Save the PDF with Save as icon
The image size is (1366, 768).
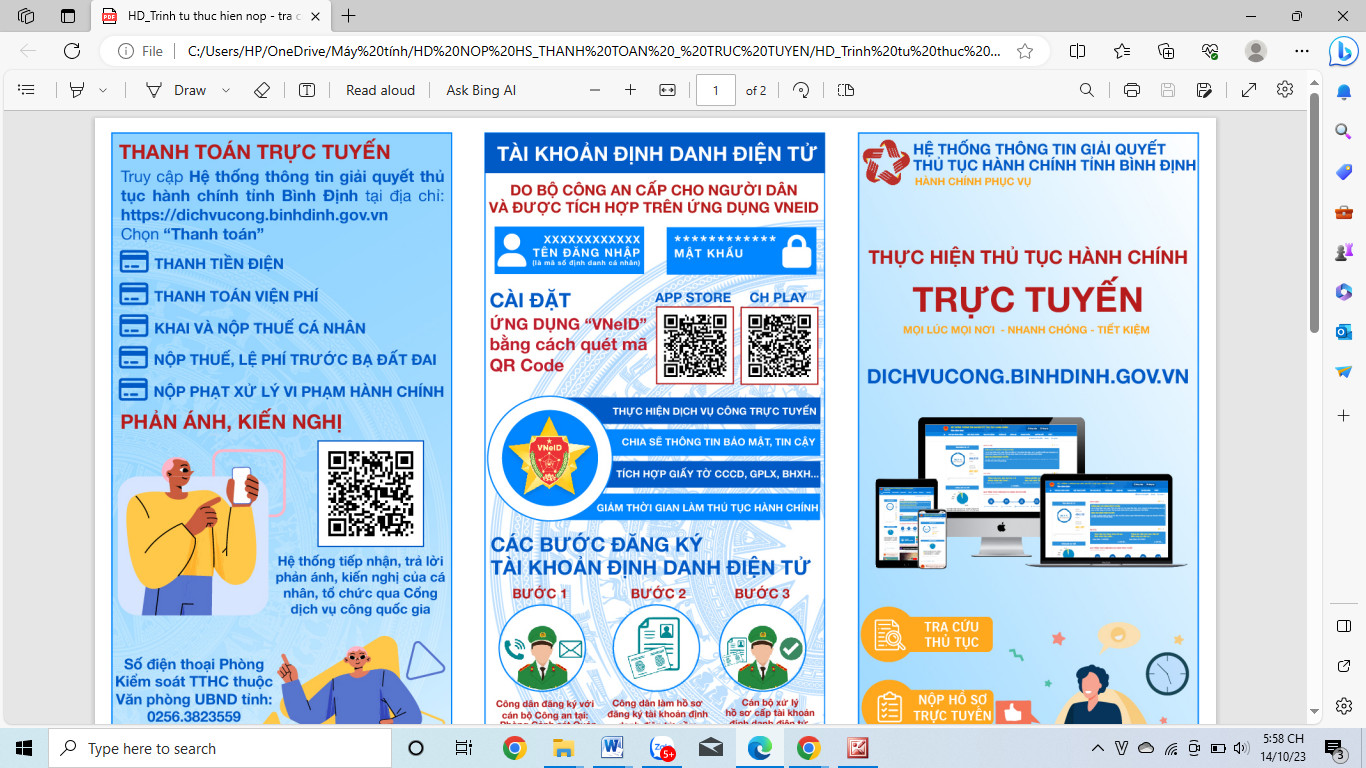(1205, 90)
